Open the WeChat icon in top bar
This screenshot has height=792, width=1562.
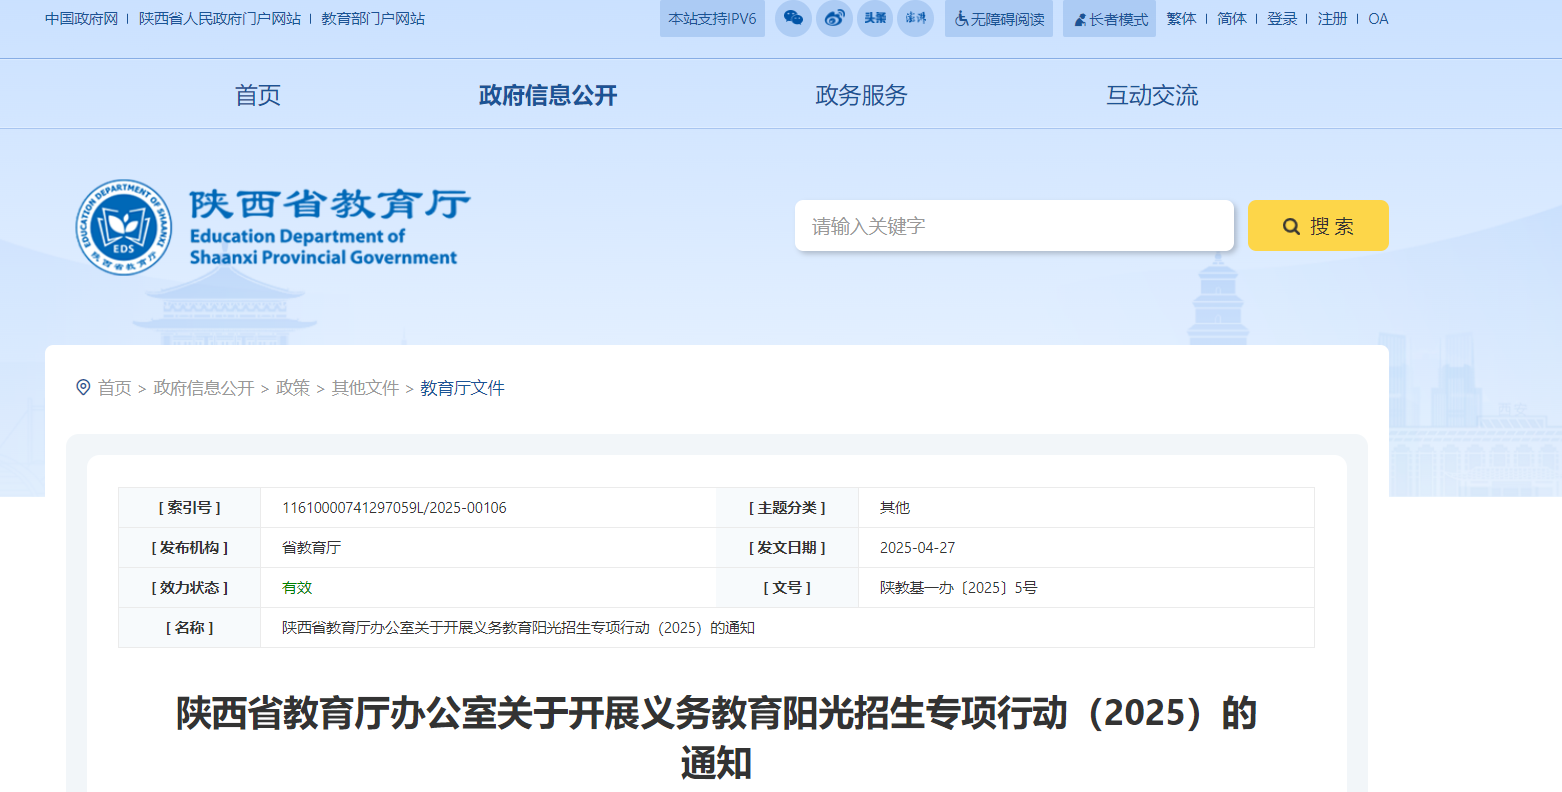click(793, 18)
